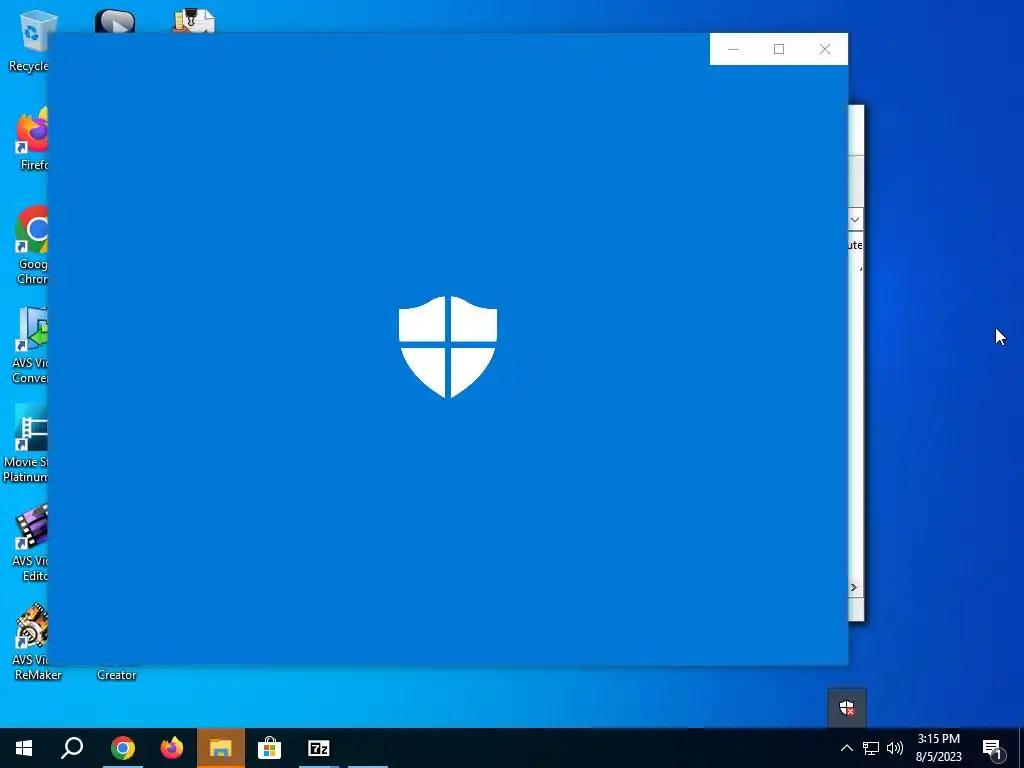Select the Movie Studio Platinum desktop shortcut
Viewport: 1024px width, 768px height.
pos(25,444)
